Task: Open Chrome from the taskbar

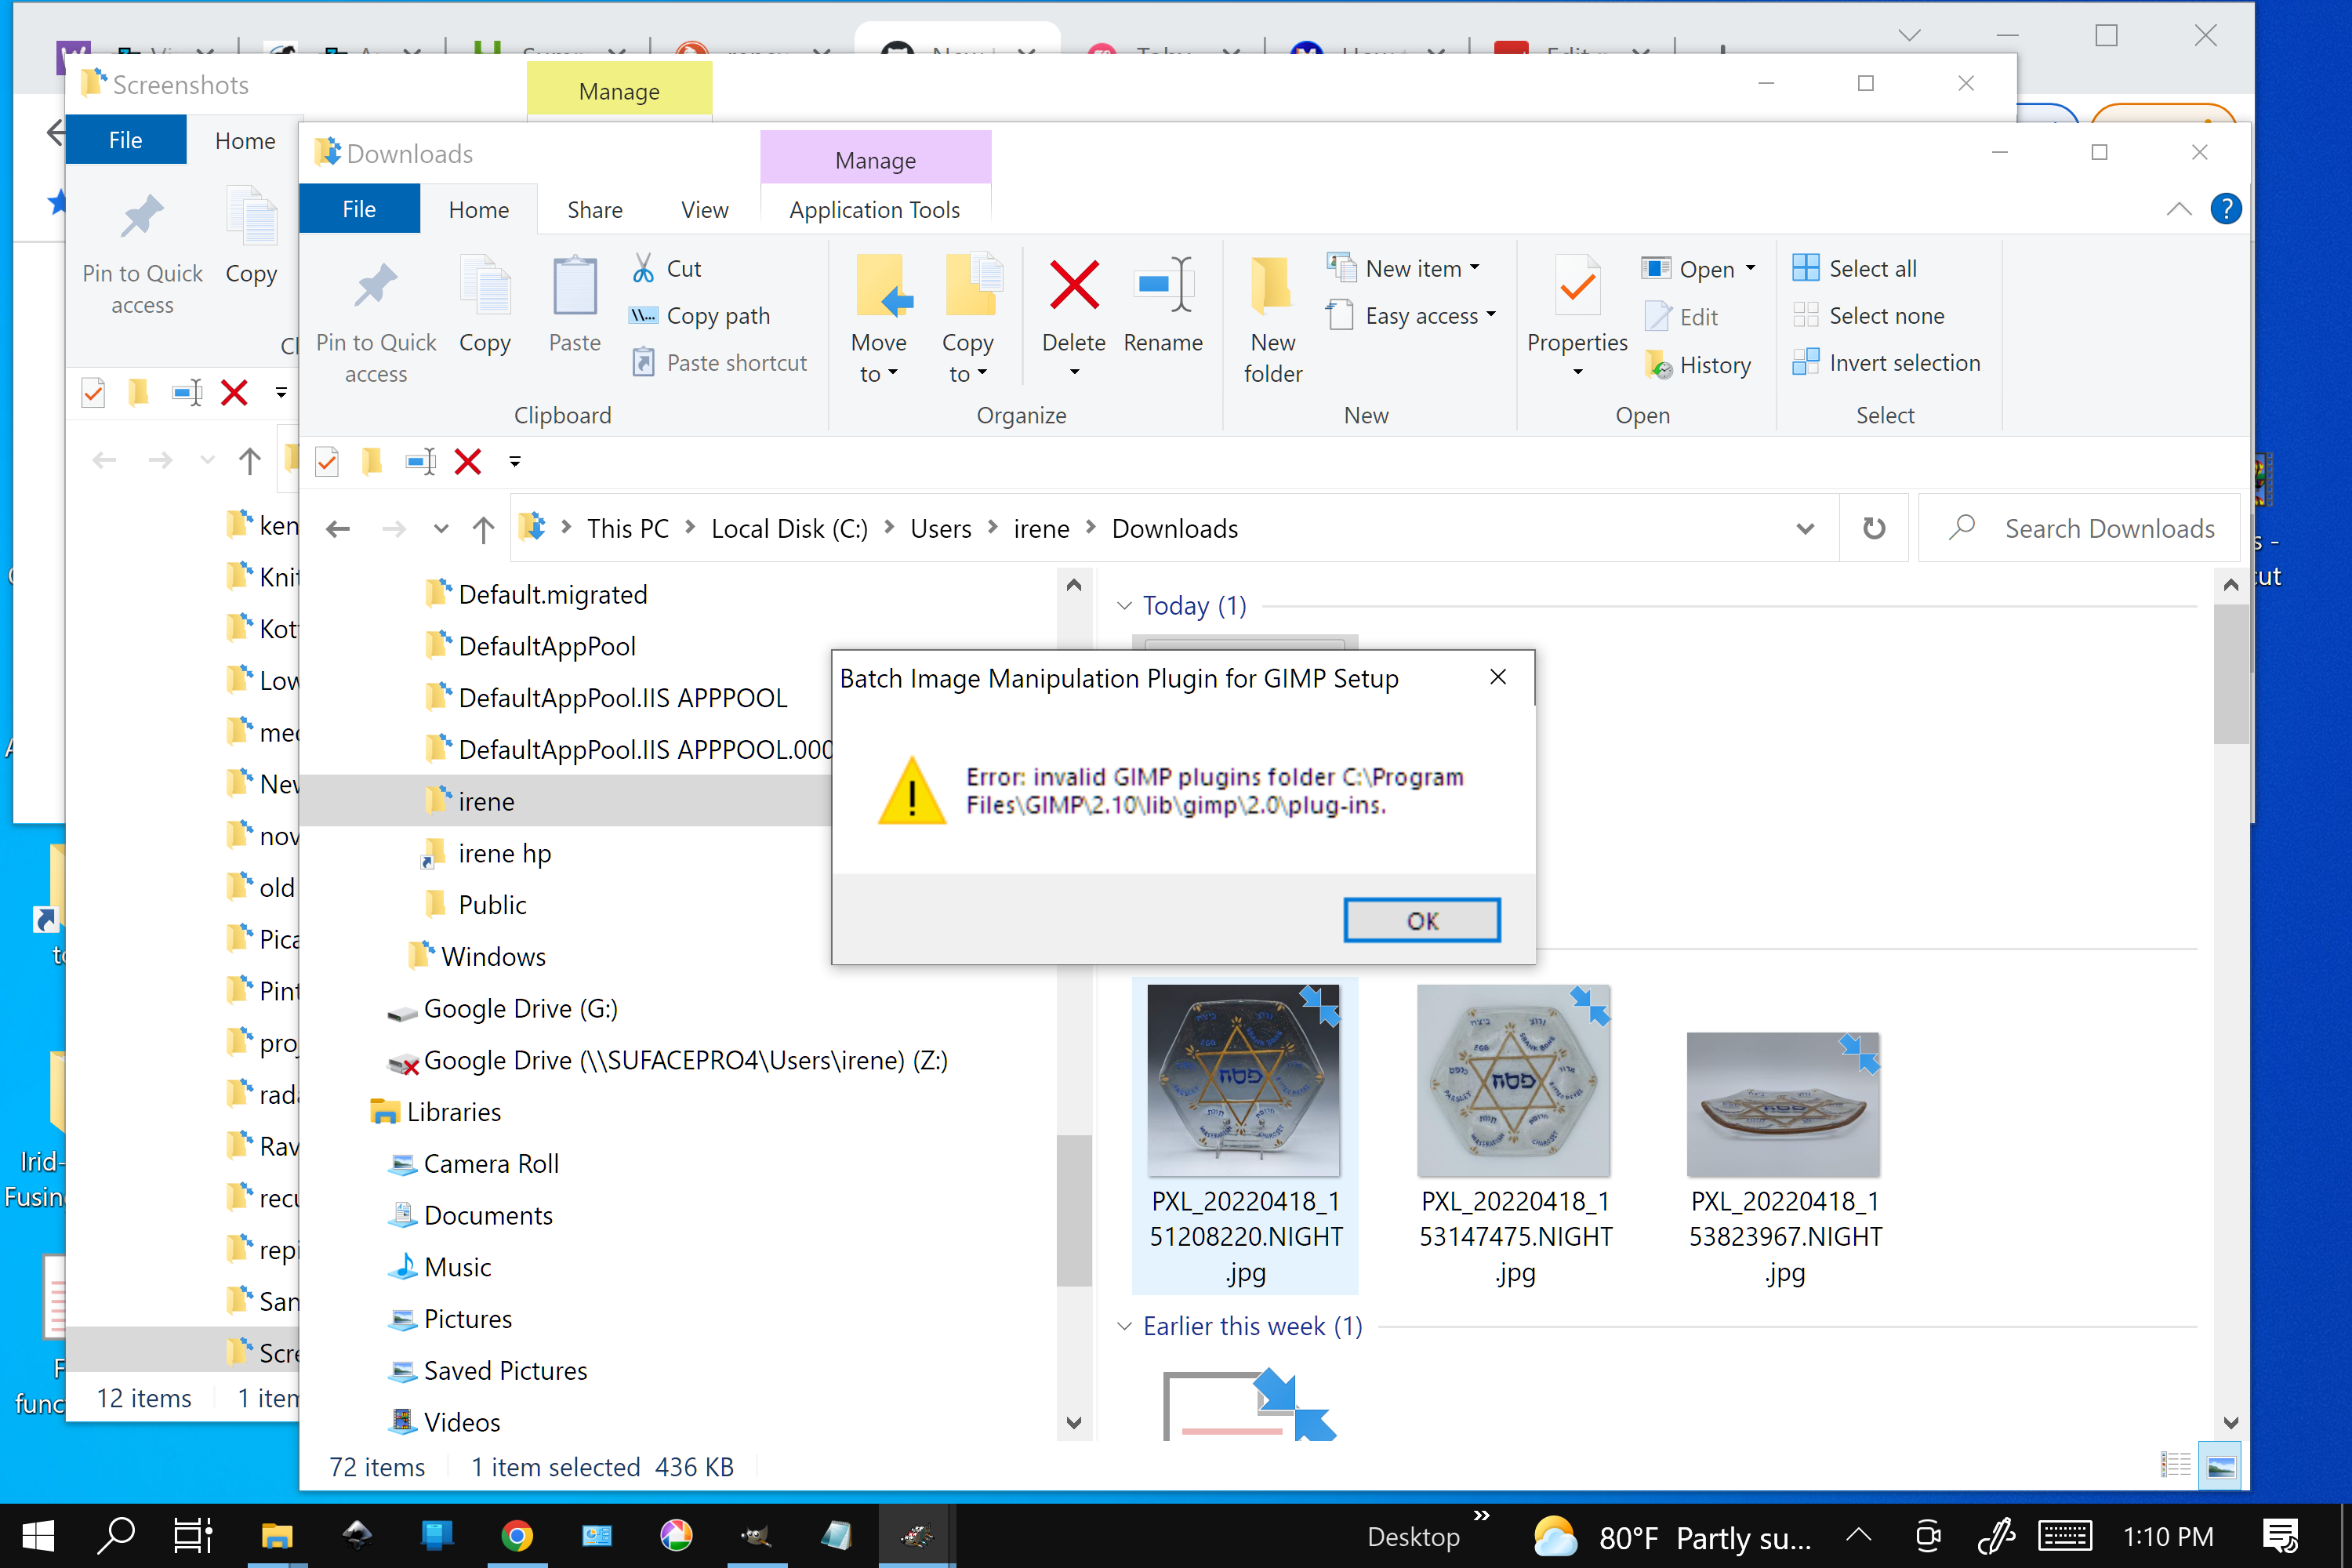Action: pyautogui.click(x=517, y=1535)
